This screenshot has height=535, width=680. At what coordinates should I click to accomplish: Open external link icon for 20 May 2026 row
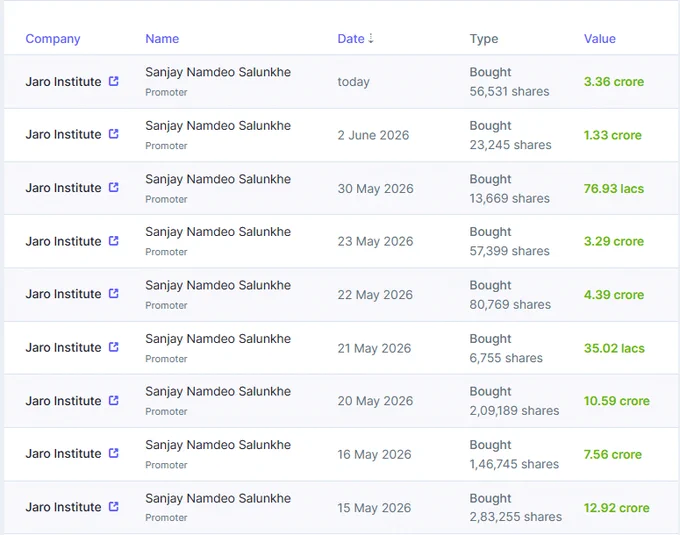click(113, 400)
